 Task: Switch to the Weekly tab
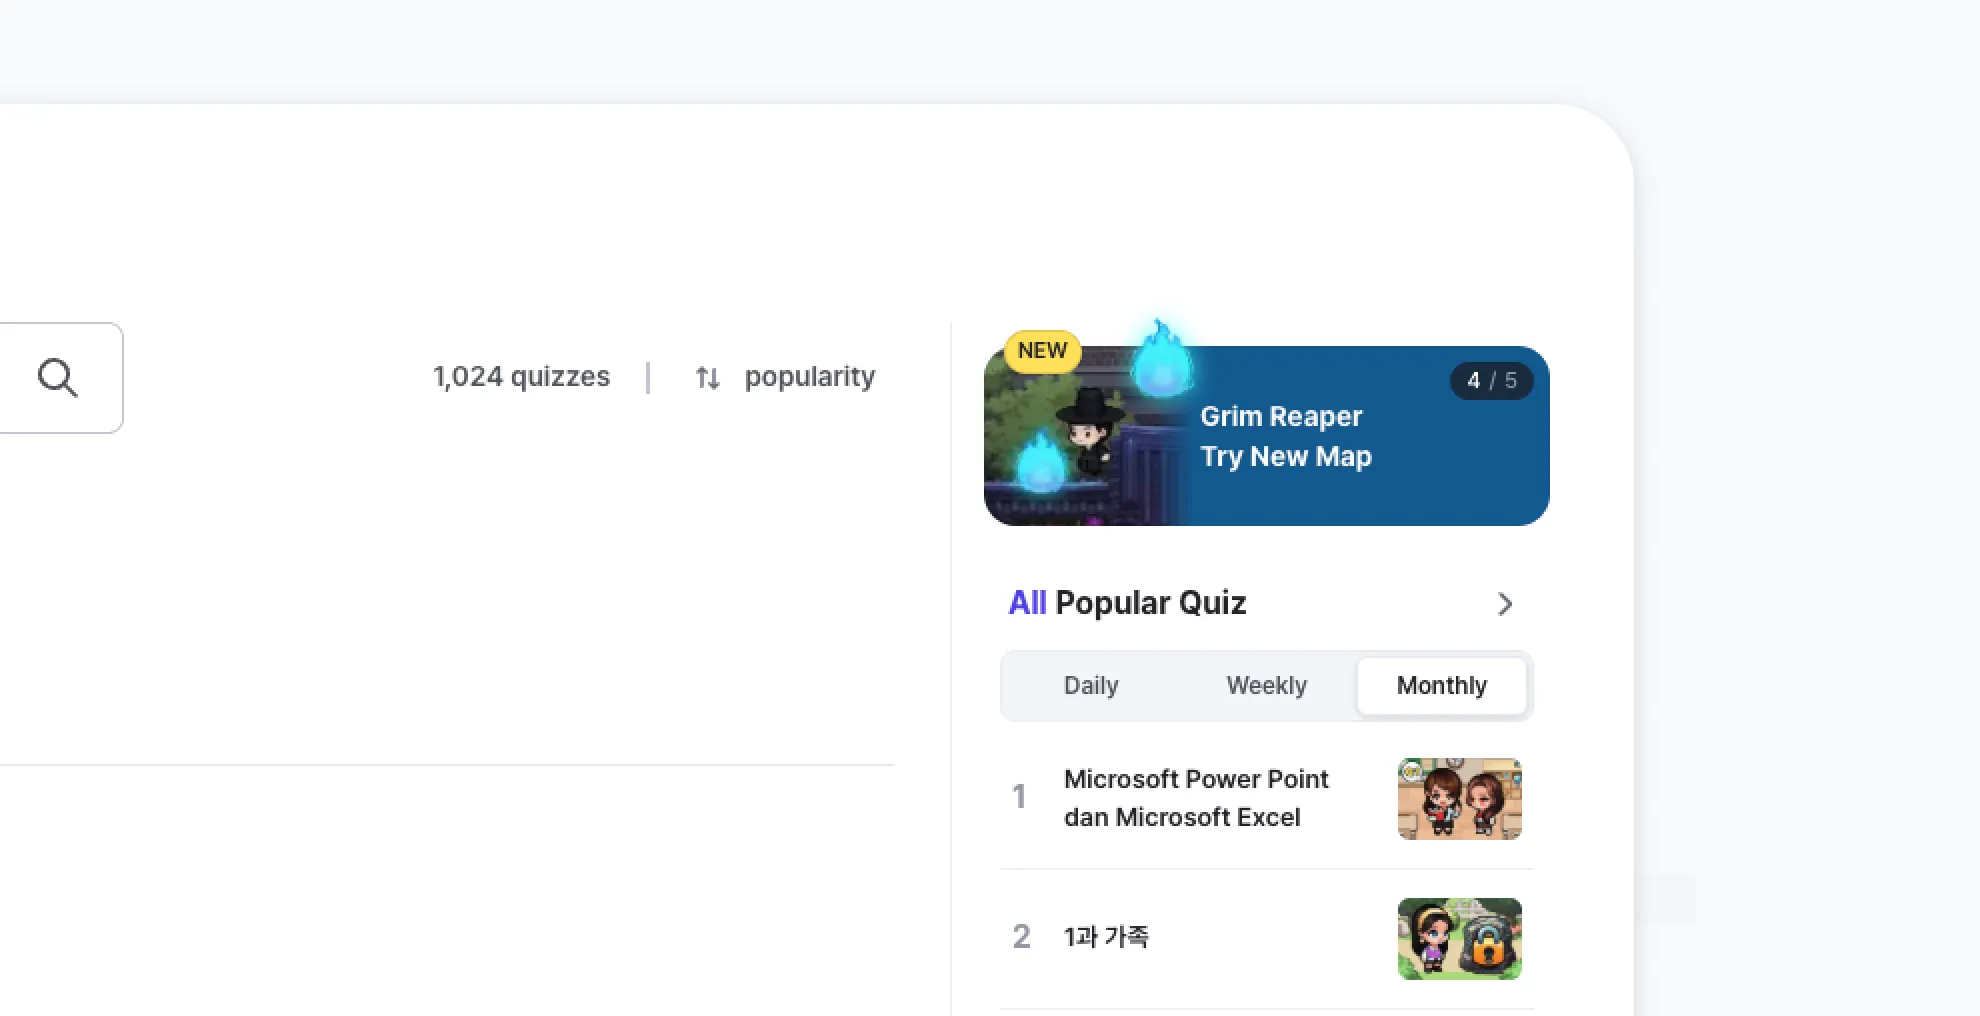pos(1266,686)
